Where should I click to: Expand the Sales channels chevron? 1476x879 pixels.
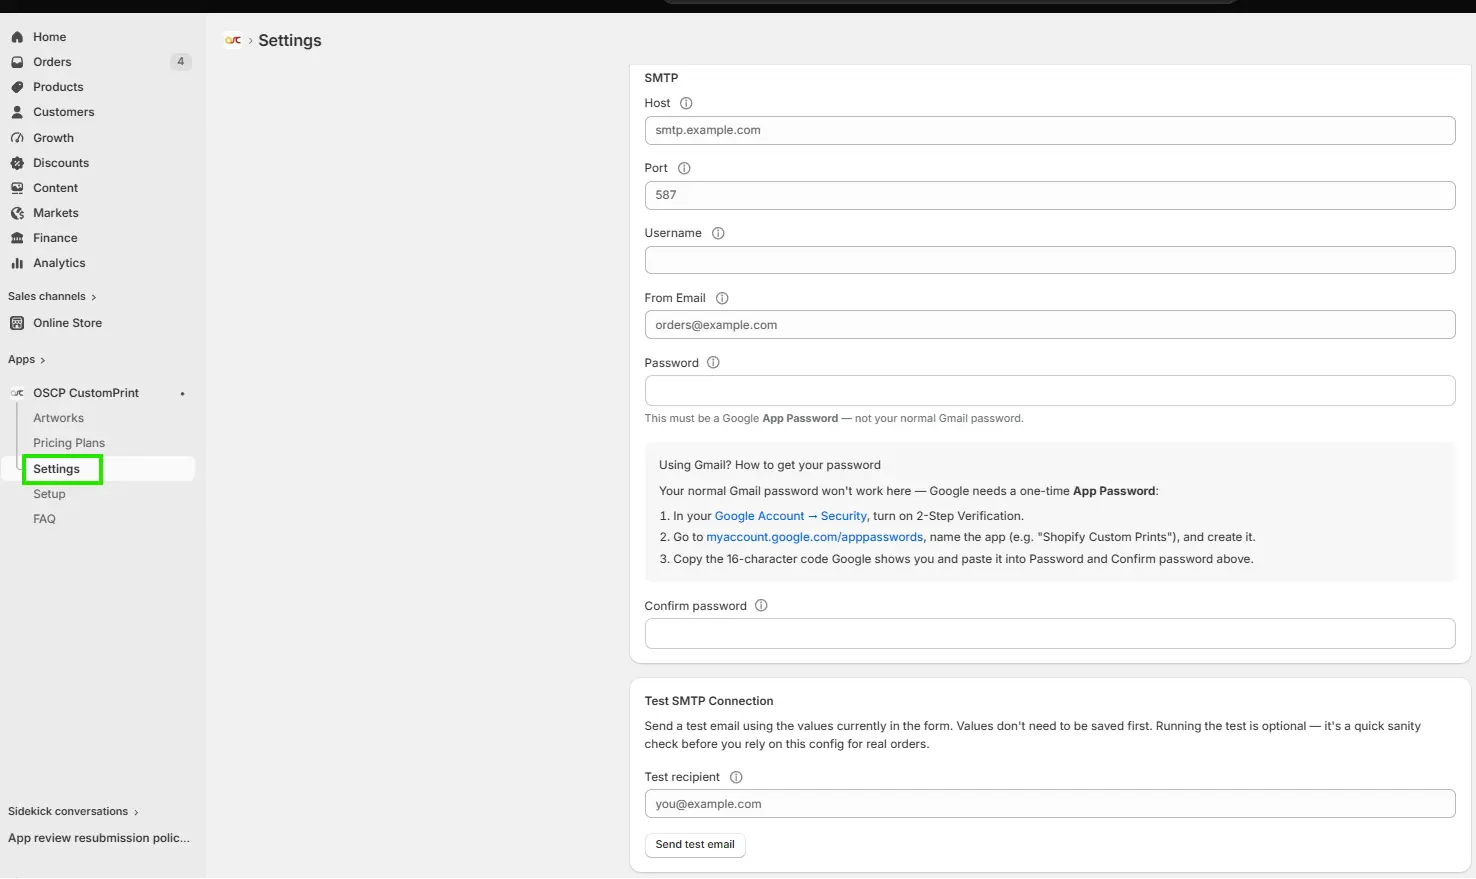94,297
